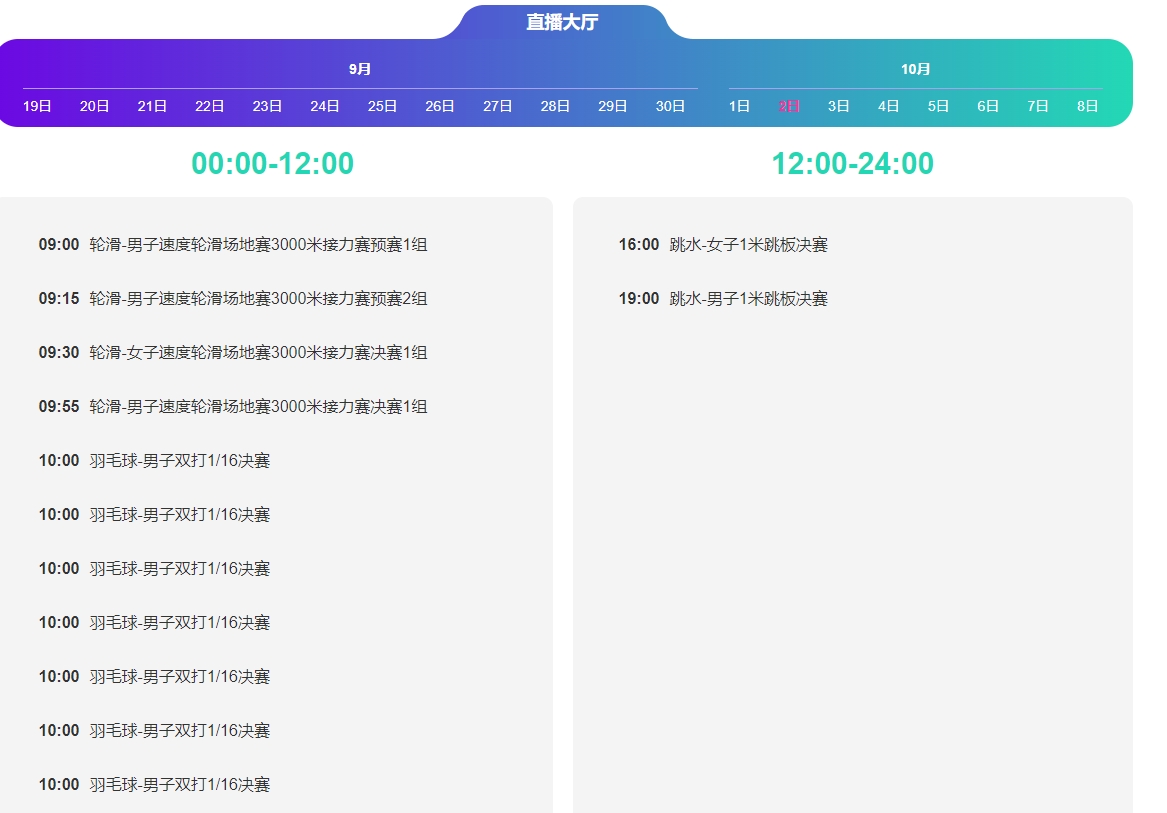Screen dimensions: 1167x813
Task: Click the 直播大厅 header tab
Action: click(x=562, y=22)
